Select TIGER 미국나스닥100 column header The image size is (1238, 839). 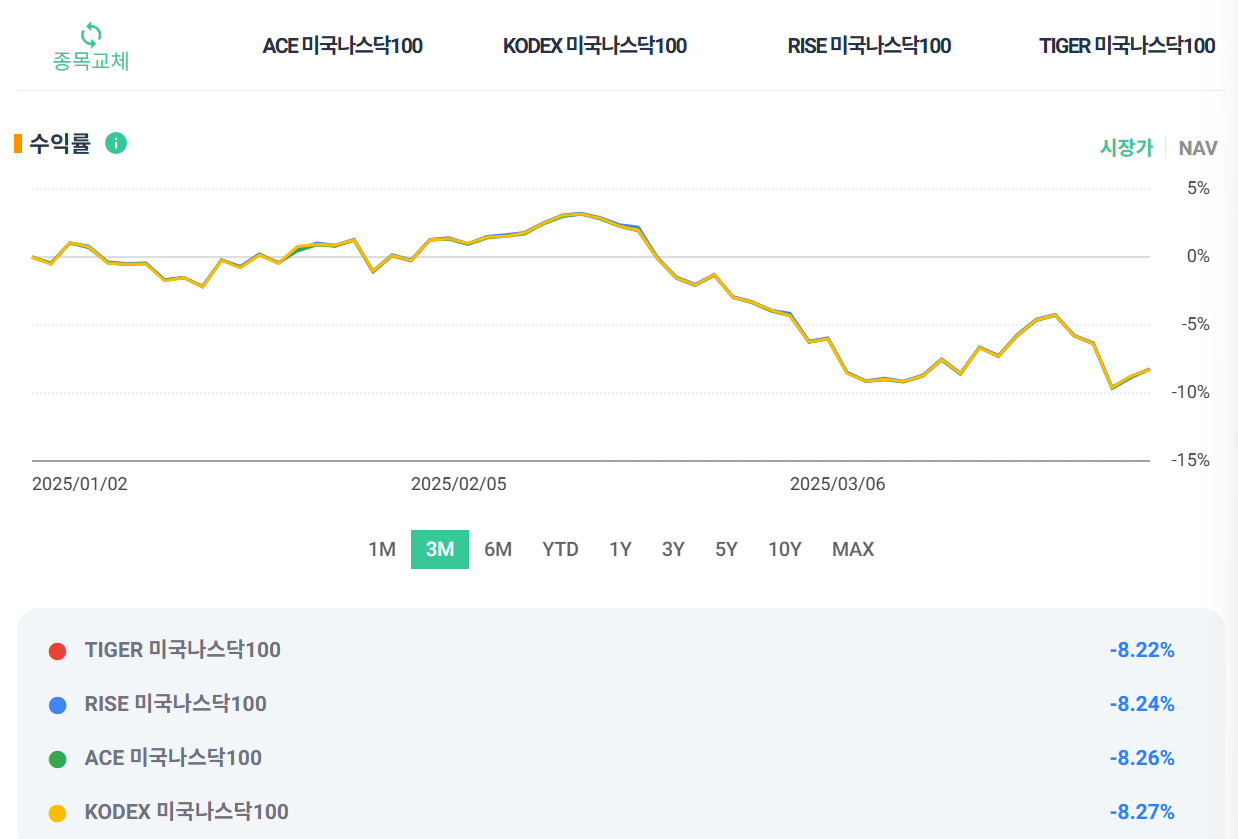click(x=1127, y=46)
